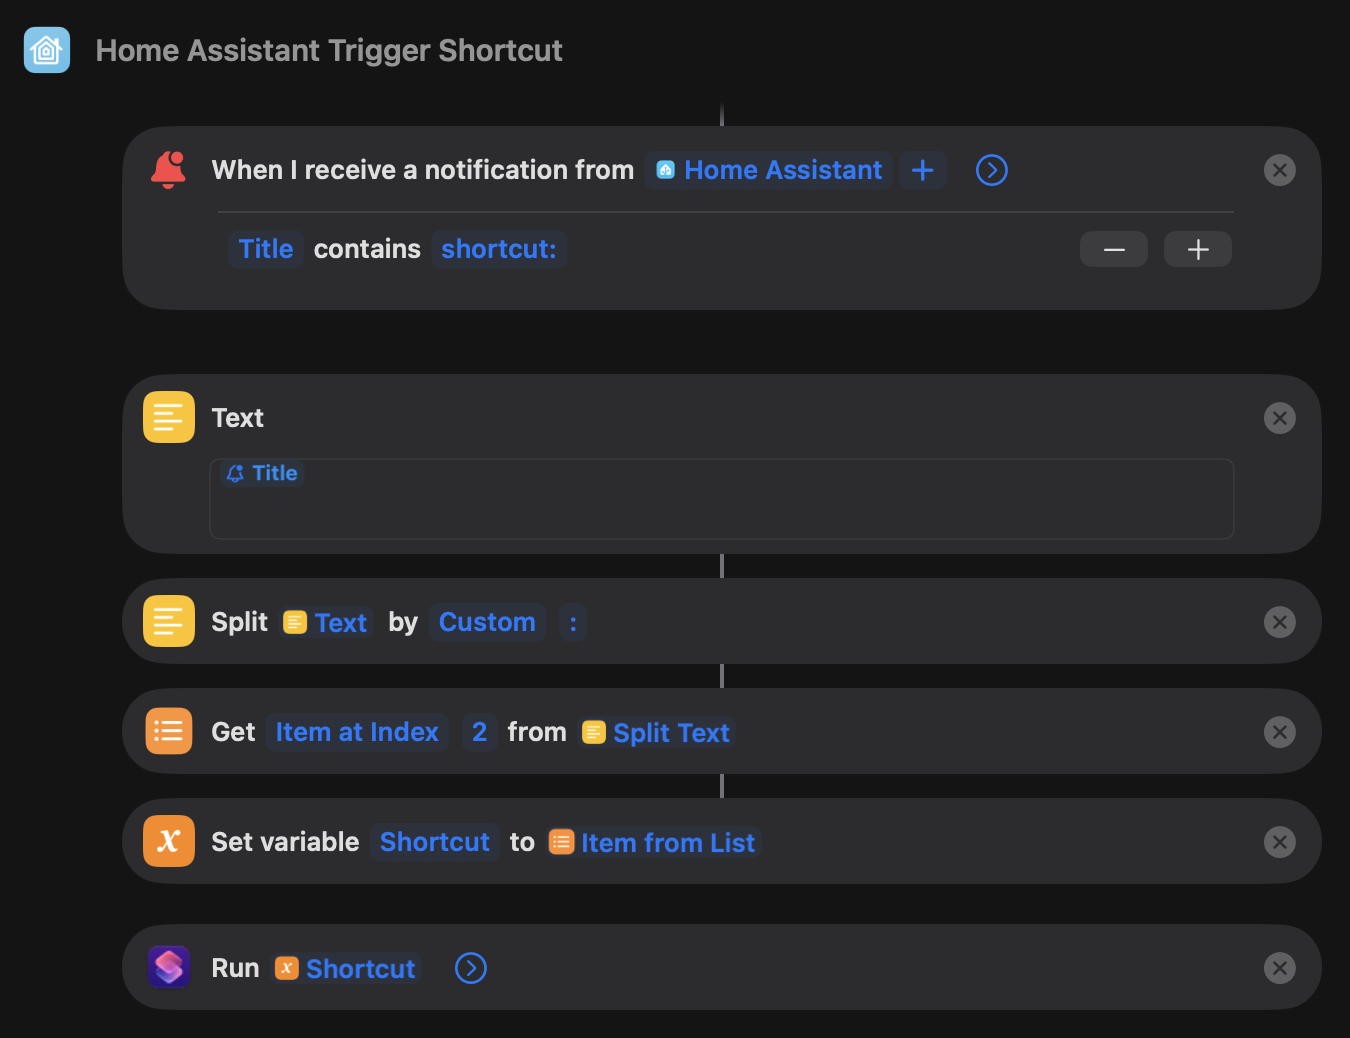Remove the notification trigger action
The image size is (1350, 1038).
(1280, 170)
